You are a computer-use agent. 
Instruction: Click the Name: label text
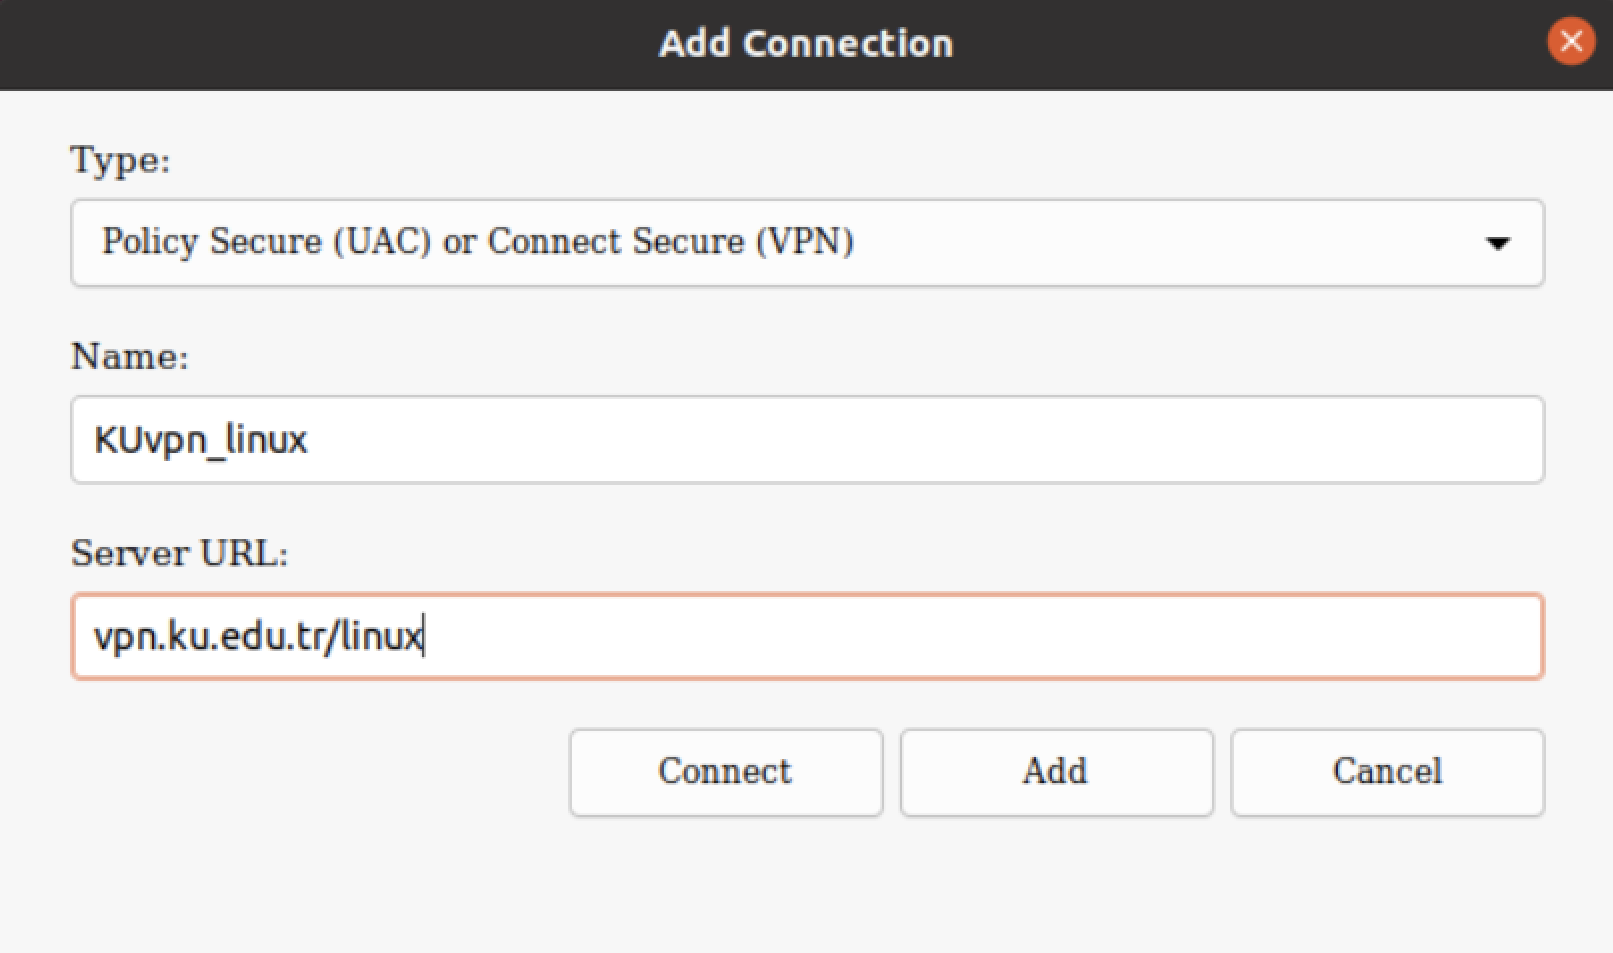click(x=128, y=356)
